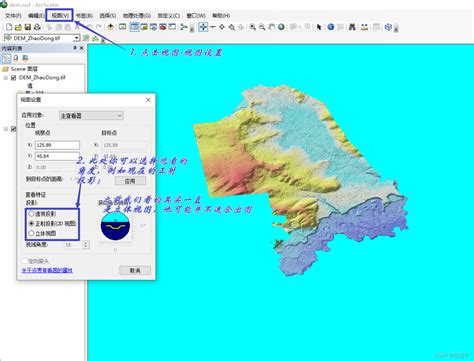Select the Navigate tool in the toolbar

pyautogui.click(x=203, y=27)
